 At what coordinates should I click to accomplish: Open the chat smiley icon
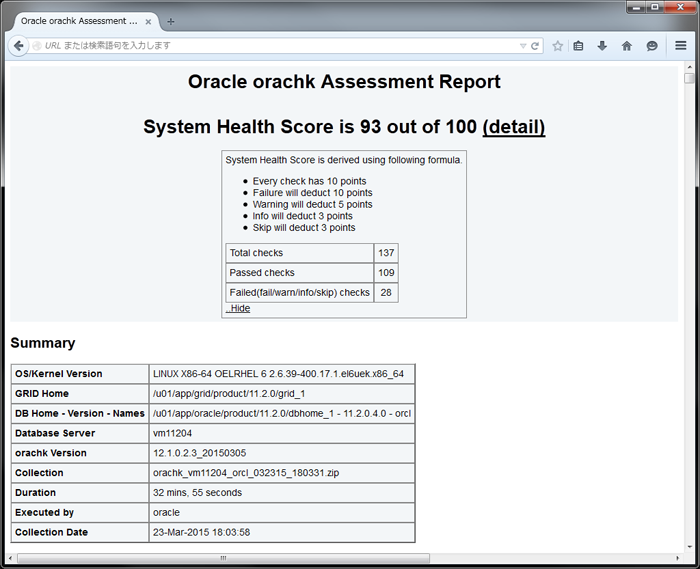tap(652, 46)
